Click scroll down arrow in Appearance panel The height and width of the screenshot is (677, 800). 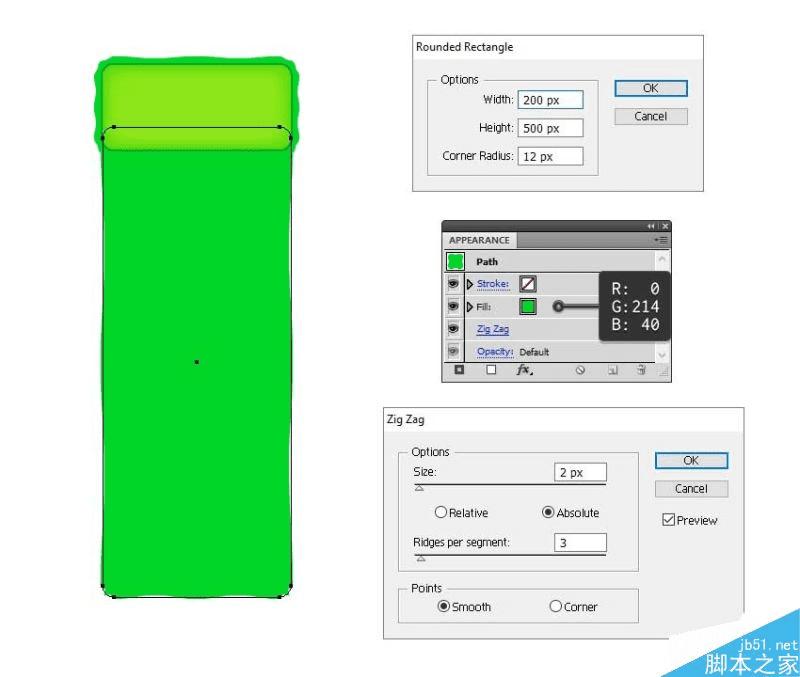[662, 355]
